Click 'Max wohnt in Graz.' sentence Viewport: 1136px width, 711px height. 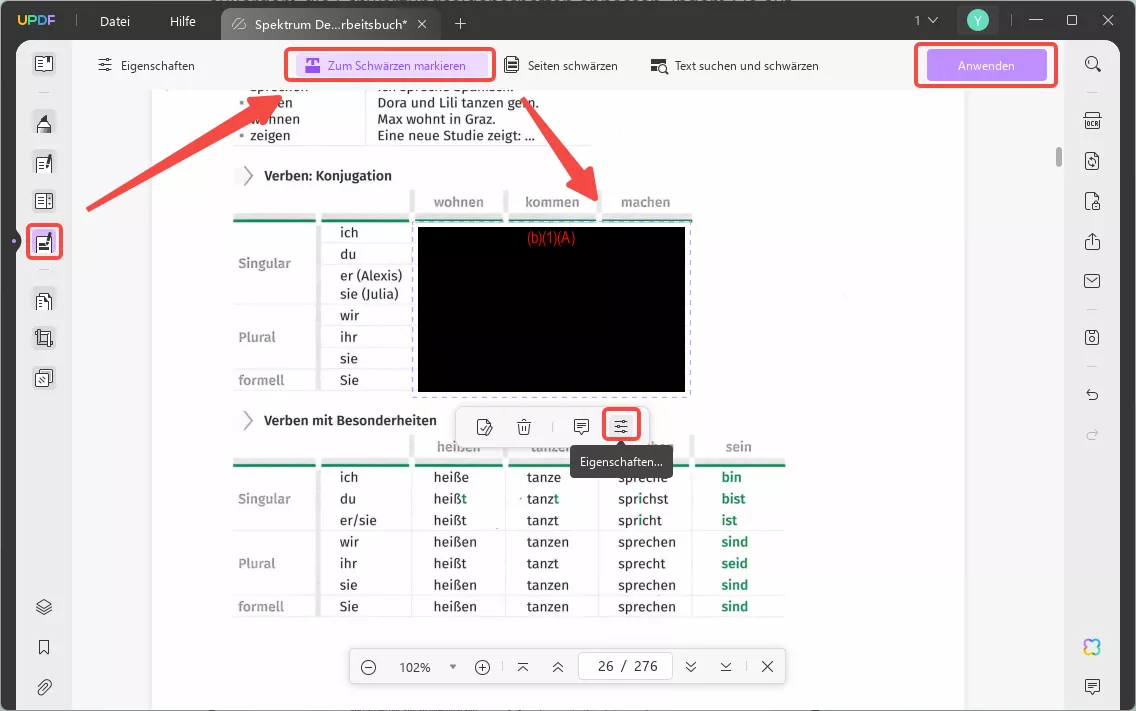point(436,119)
